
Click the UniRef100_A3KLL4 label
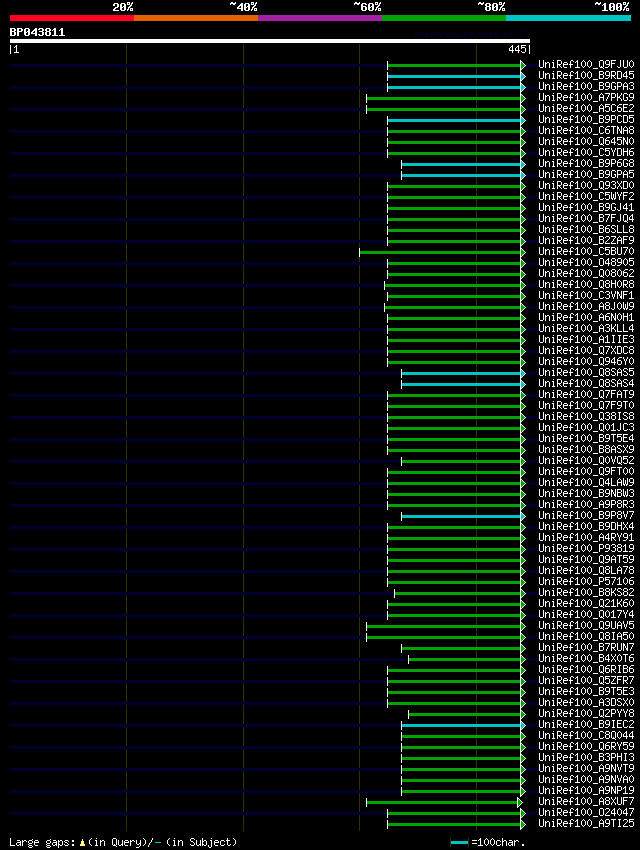coord(586,329)
